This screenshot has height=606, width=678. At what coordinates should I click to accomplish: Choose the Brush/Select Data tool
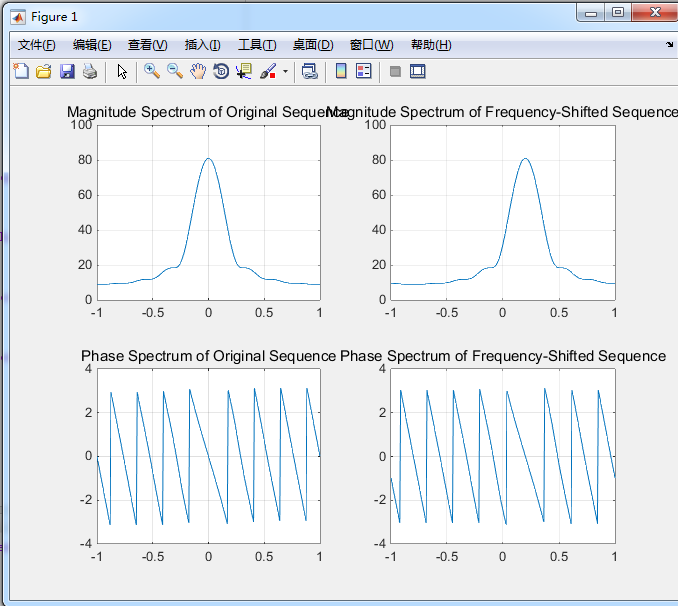268,71
